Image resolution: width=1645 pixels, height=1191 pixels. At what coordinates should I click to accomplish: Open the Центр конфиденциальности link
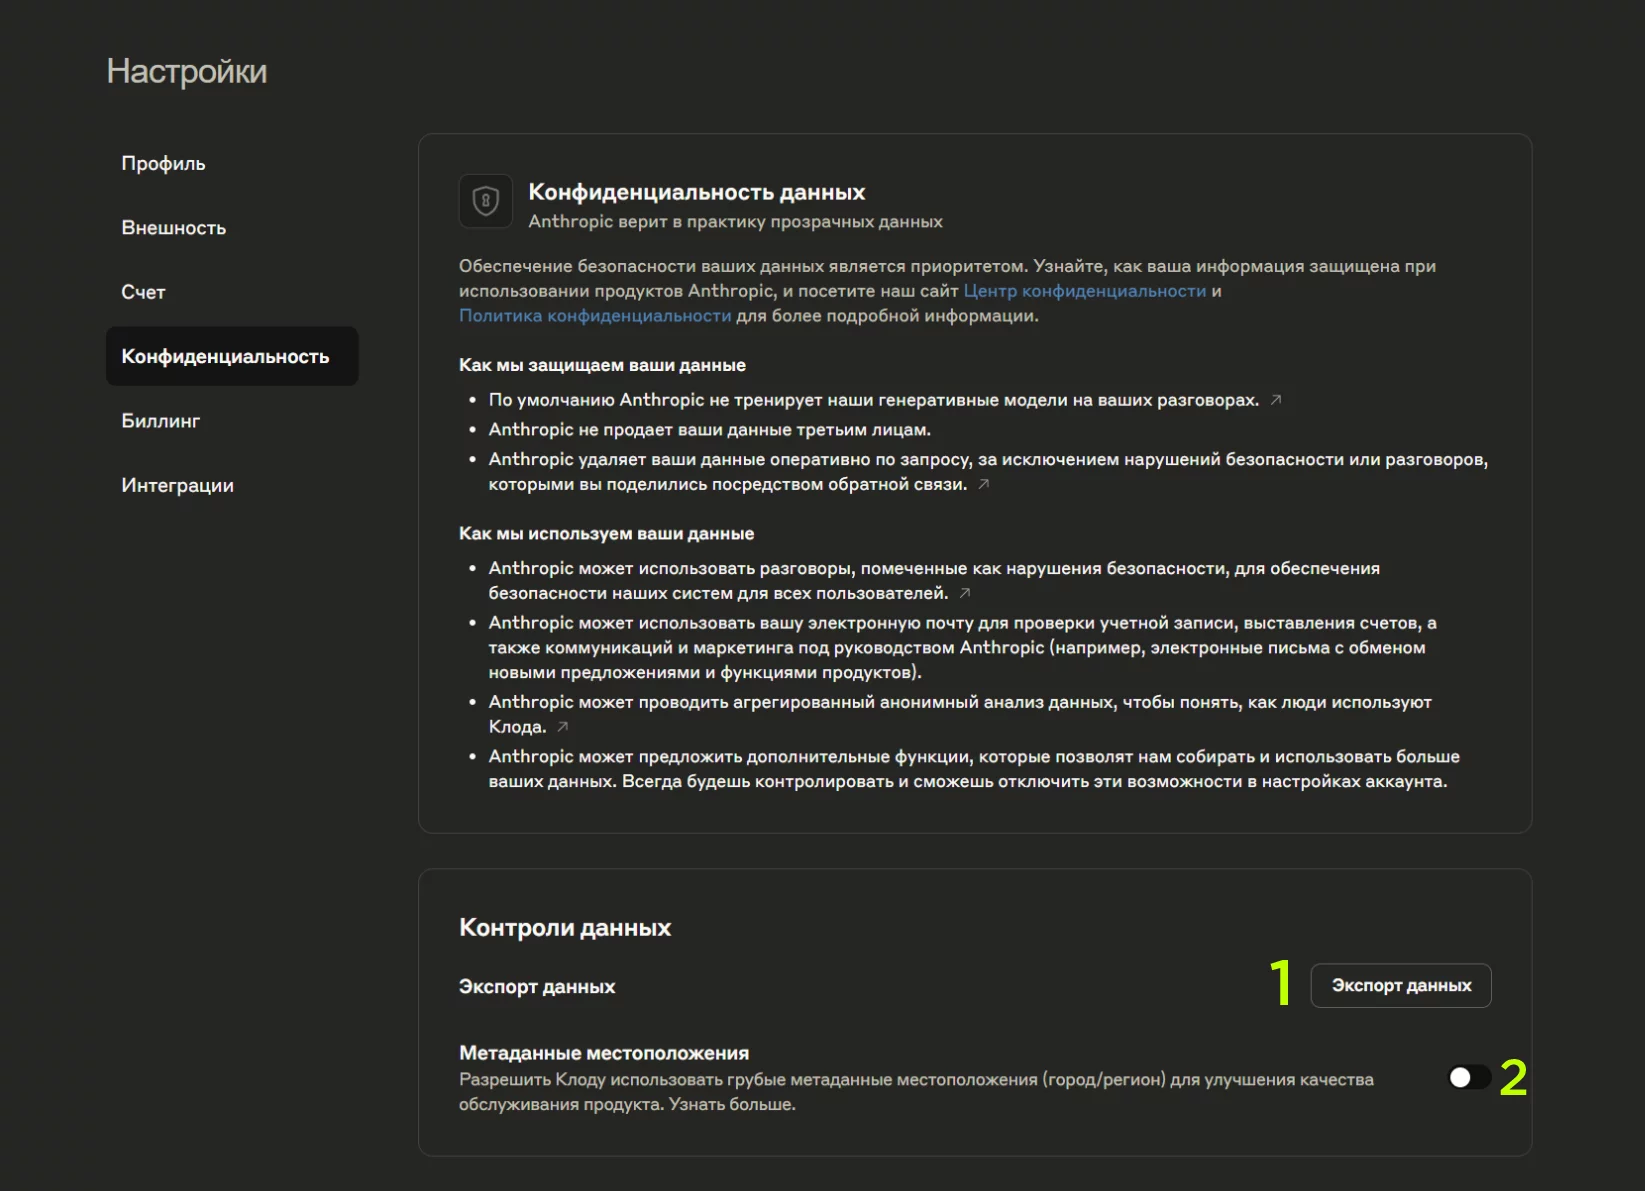(x=1084, y=291)
